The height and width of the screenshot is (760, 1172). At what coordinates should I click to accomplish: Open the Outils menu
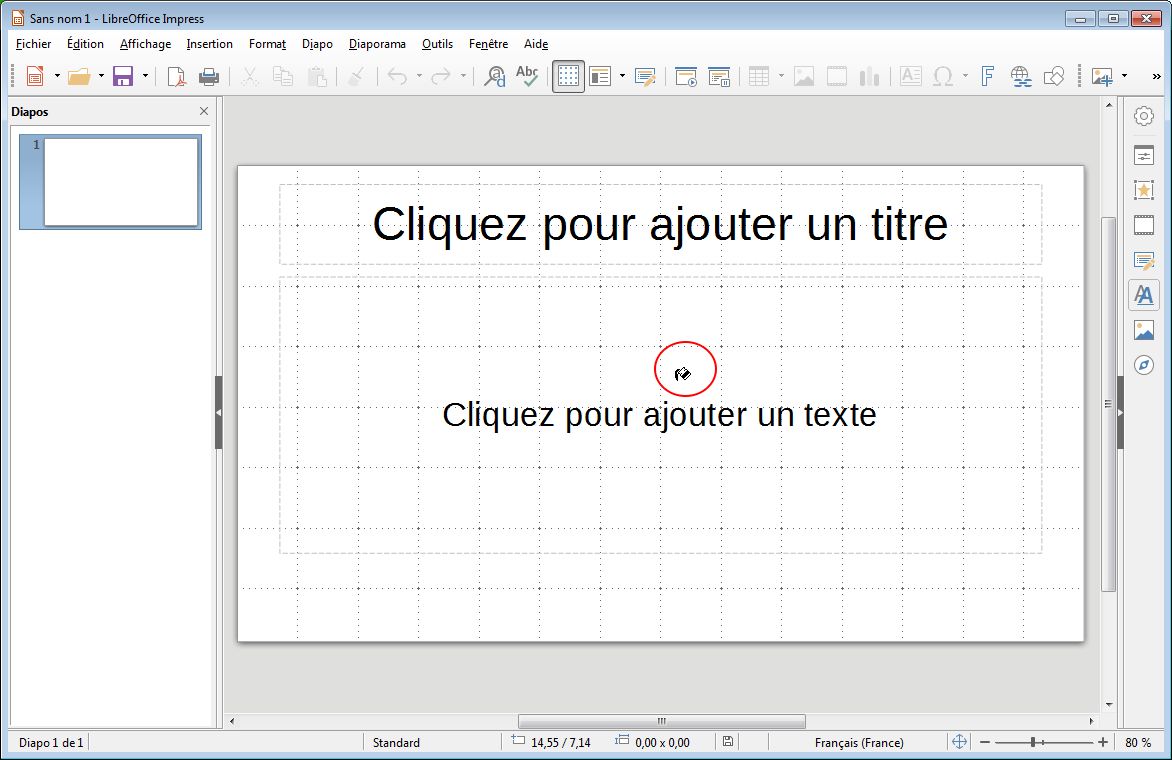point(437,44)
